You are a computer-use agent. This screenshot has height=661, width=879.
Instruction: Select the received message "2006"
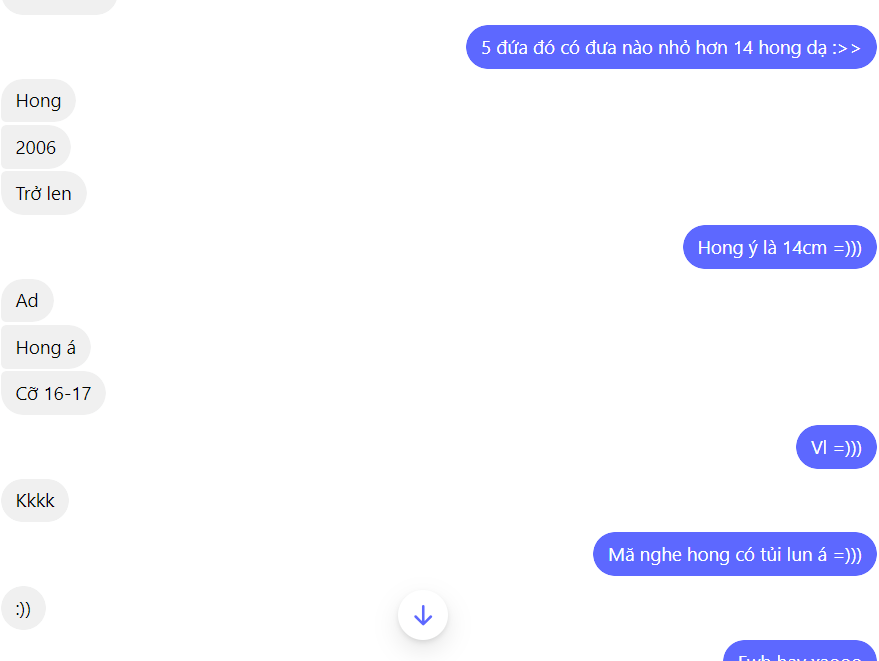tap(36, 147)
